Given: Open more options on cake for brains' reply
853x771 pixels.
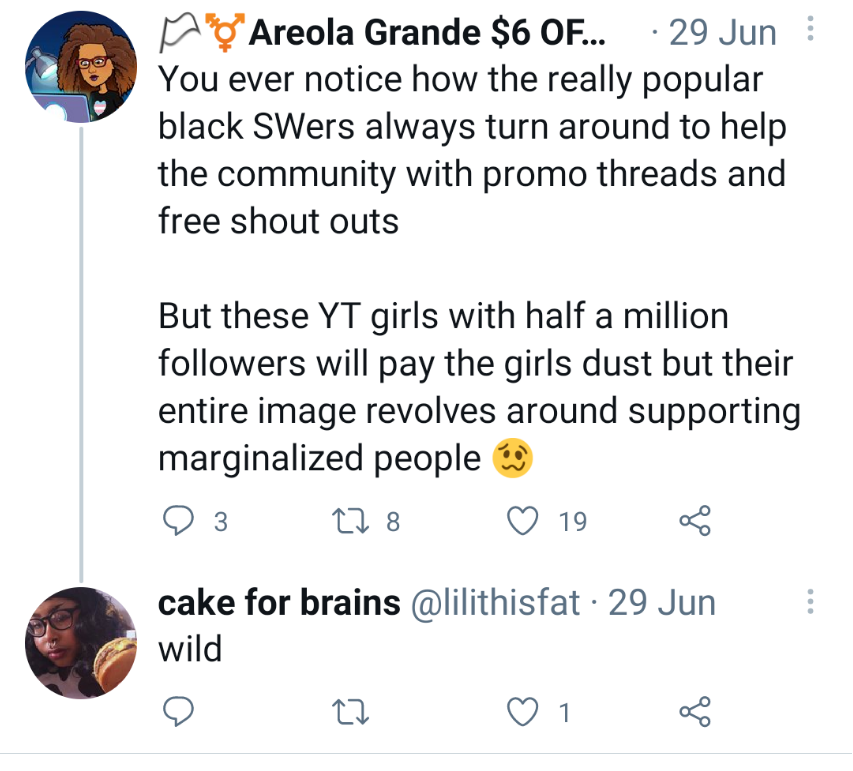Looking at the screenshot, I should (x=810, y=603).
